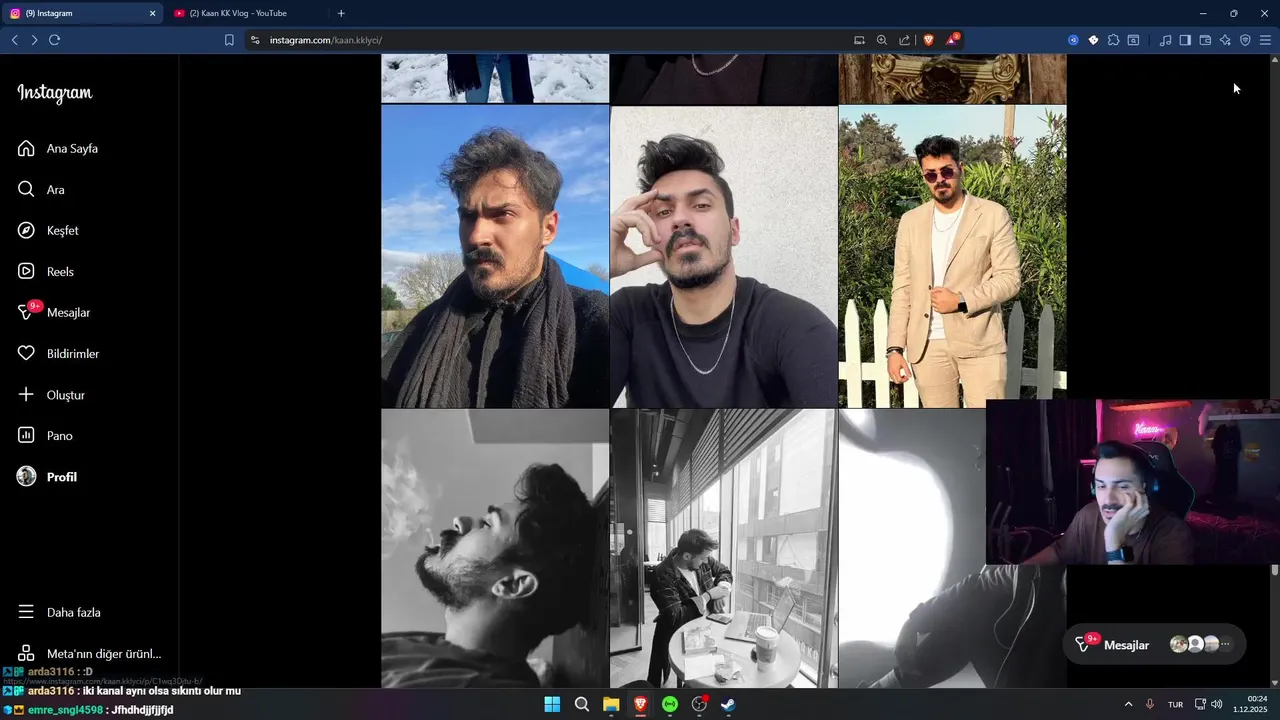Viewport: 1280px width, 720px height.
Task: Open volume control in tray
Action: [x=1217, y=704]
